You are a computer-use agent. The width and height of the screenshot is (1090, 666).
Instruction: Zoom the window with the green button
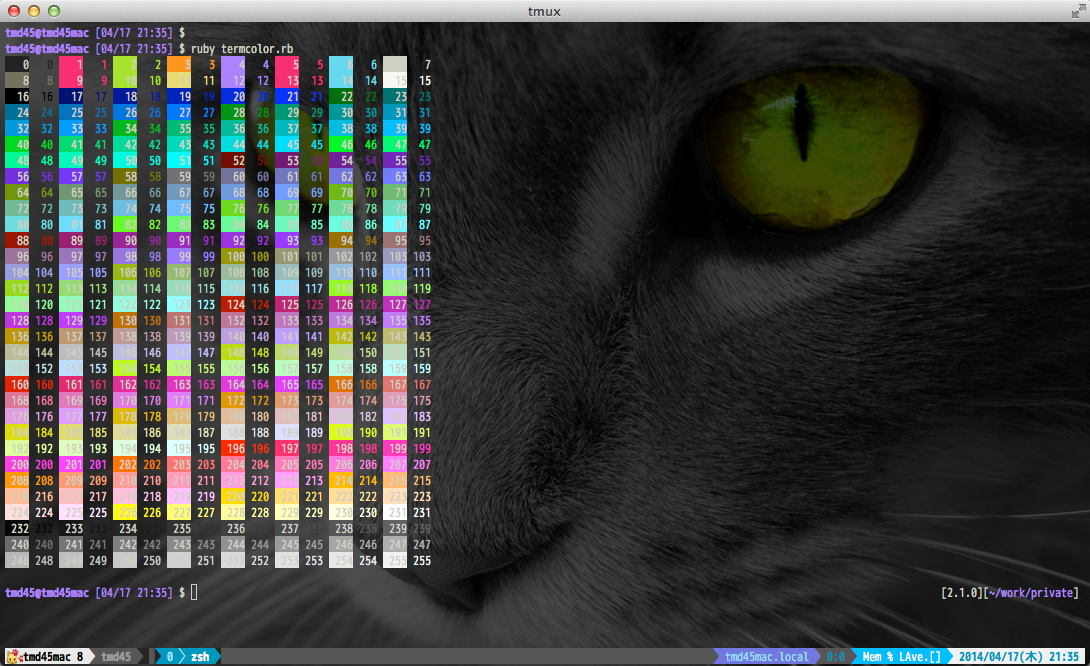(x=54, y=10)
